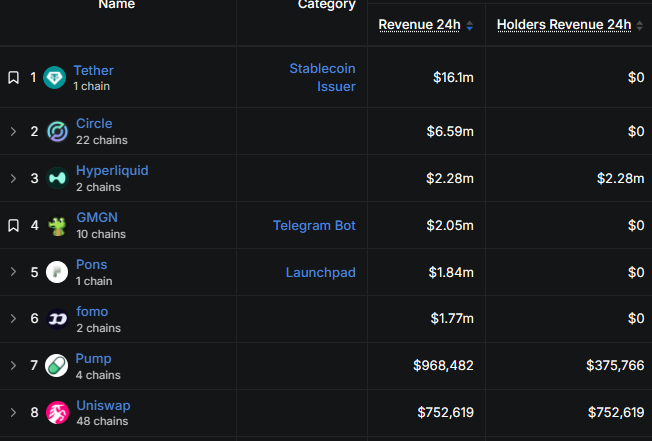The height and width of the screenshot is (441, 652).
Task: Select Tether's $16.1m revenue cell
Action: pyautogui.click(x=453, y=77)
